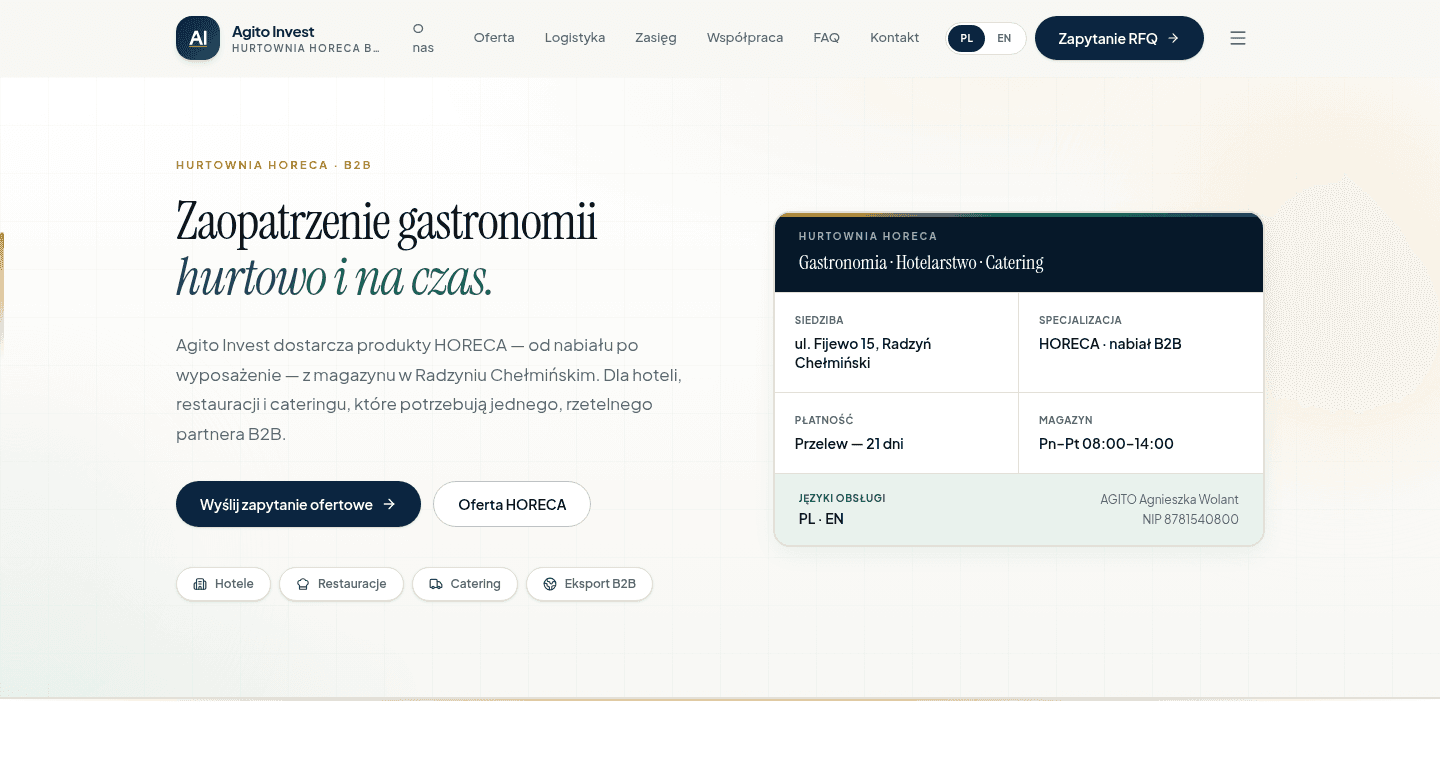Open the FAQ nav item
The width and height of the screenshot is (1440, 780).
pos(827,38)
